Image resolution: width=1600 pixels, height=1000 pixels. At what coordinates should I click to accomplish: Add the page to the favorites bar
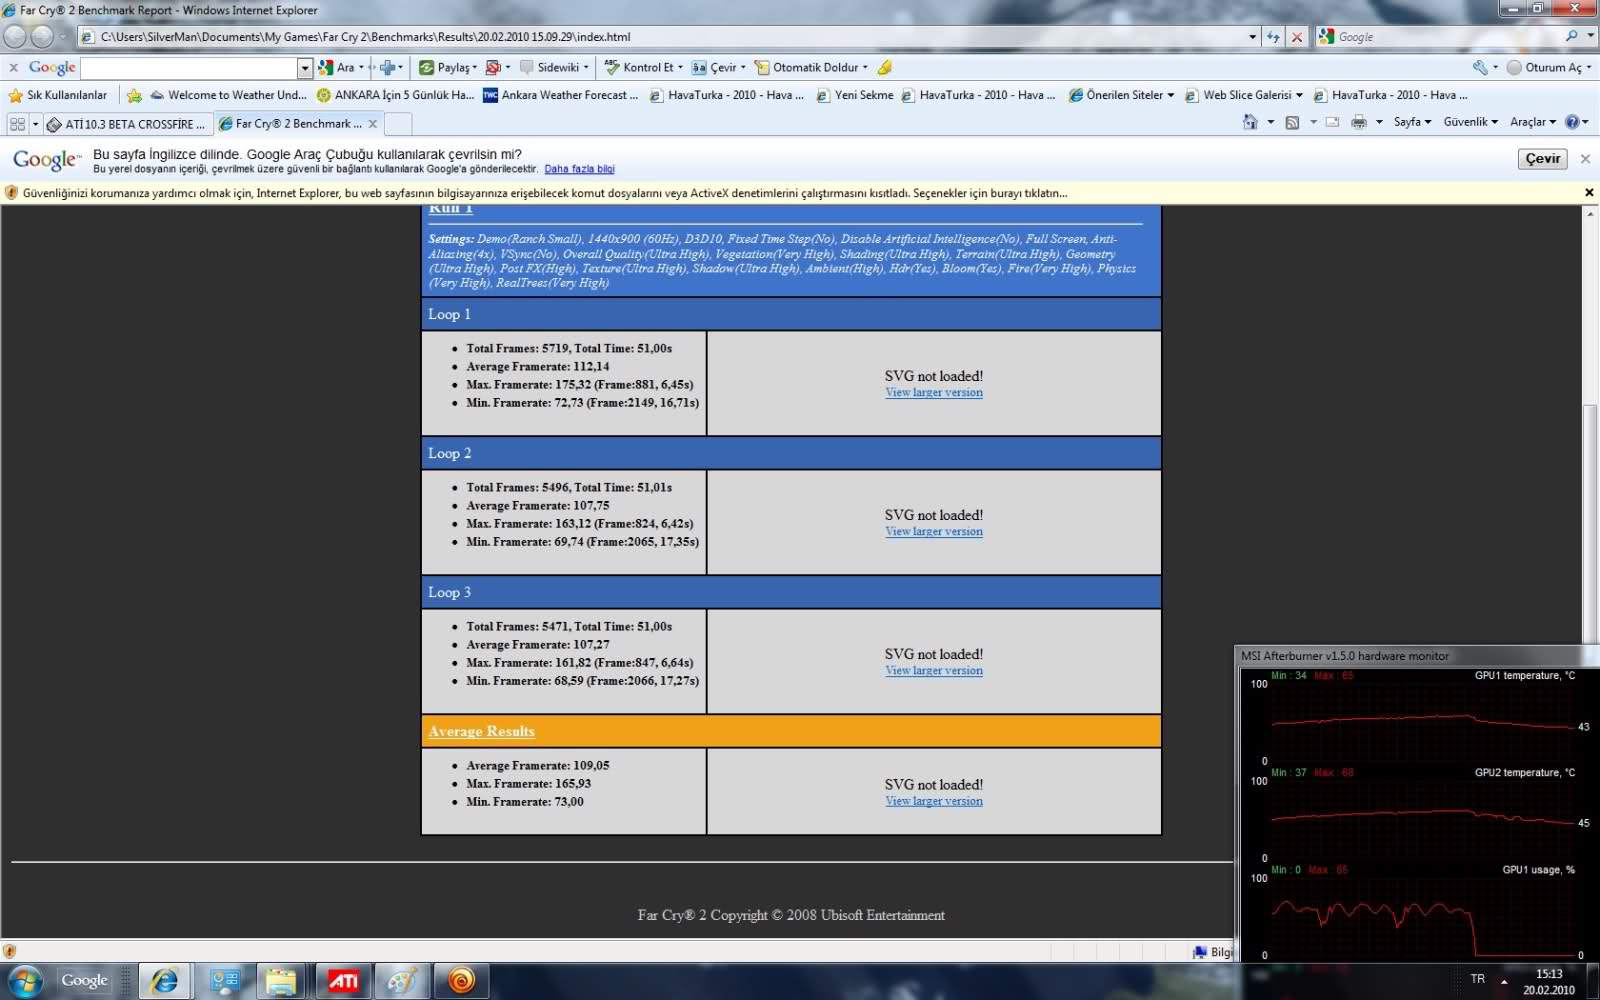[x=134, y=95]
